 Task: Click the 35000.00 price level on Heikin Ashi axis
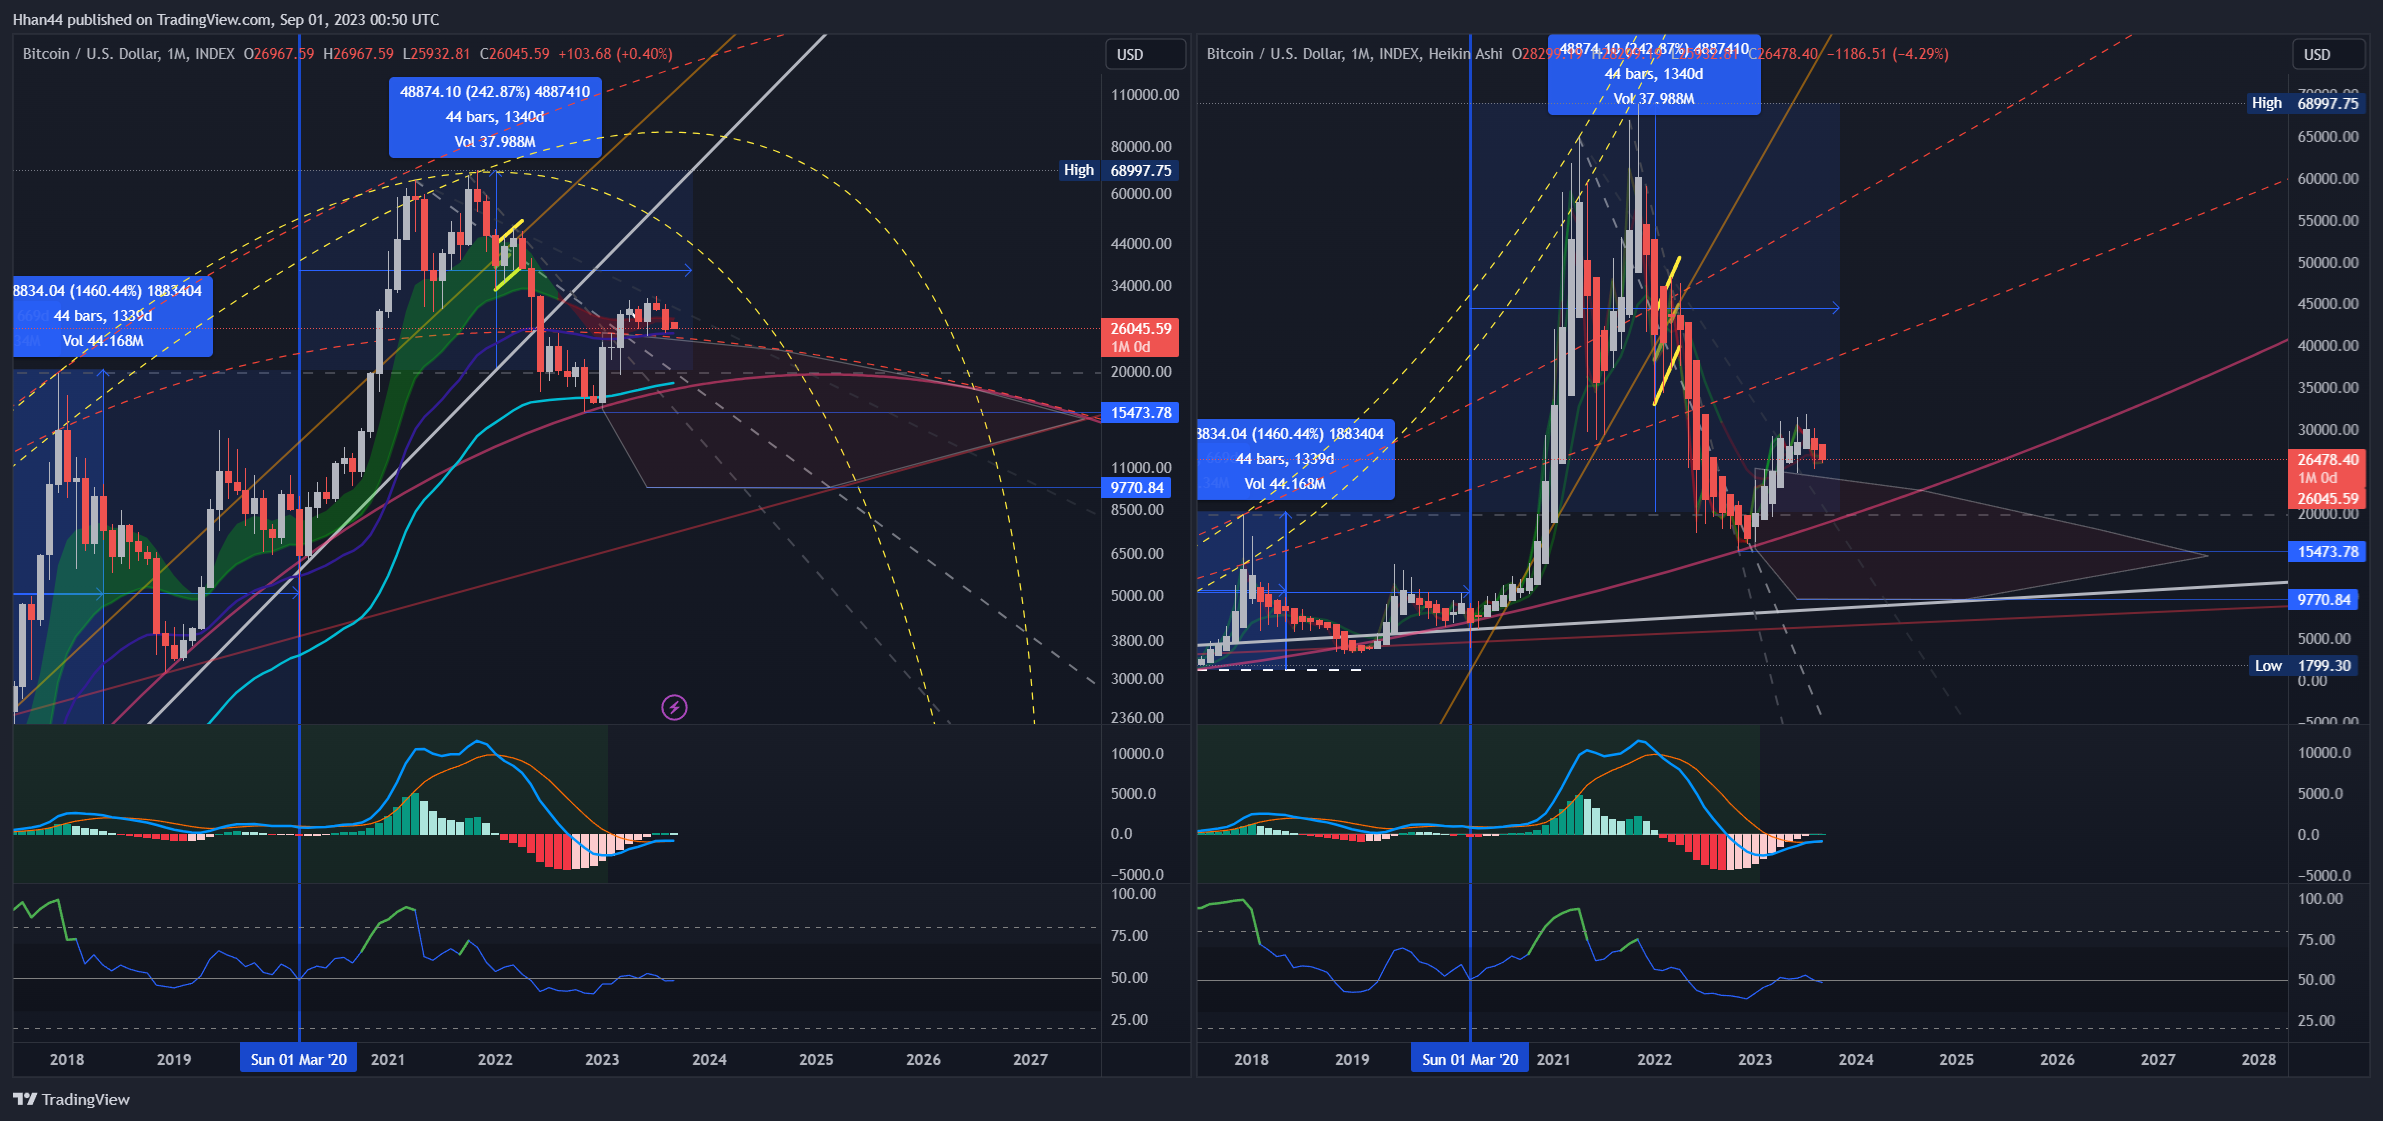point(2328,387)
